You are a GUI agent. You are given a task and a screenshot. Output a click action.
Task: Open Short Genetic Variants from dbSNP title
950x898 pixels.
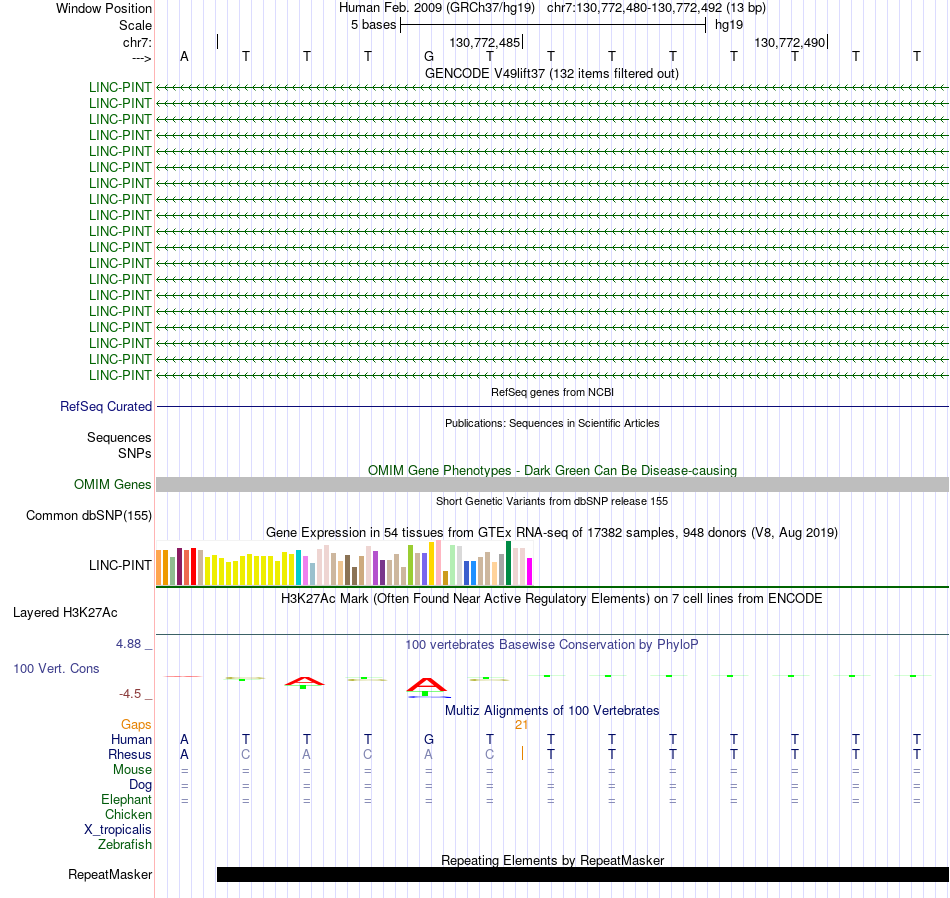(x=552, y=501)
